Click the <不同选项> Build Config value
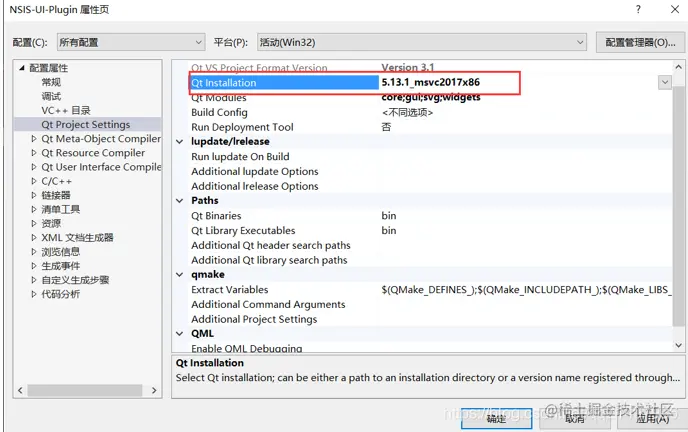Screen dimensions: 688x432 (x=407, y=112)
